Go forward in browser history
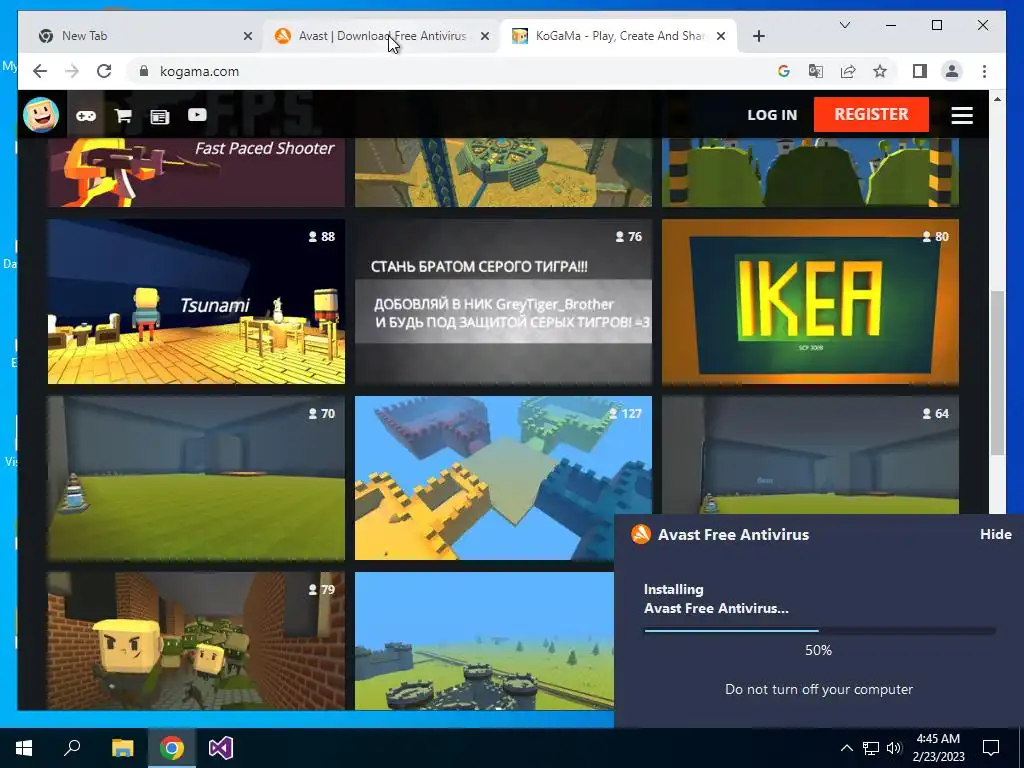 (72, 71)
